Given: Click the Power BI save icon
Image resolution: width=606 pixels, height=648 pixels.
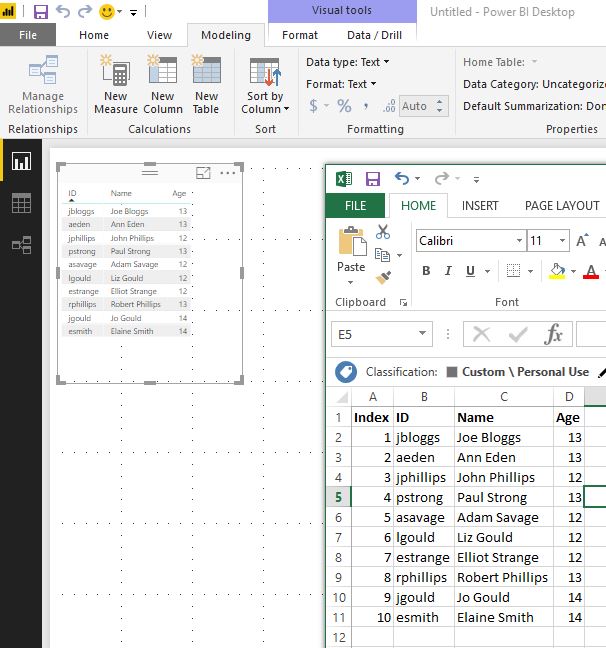Looking at the screenshot, I should pos(41,12).
